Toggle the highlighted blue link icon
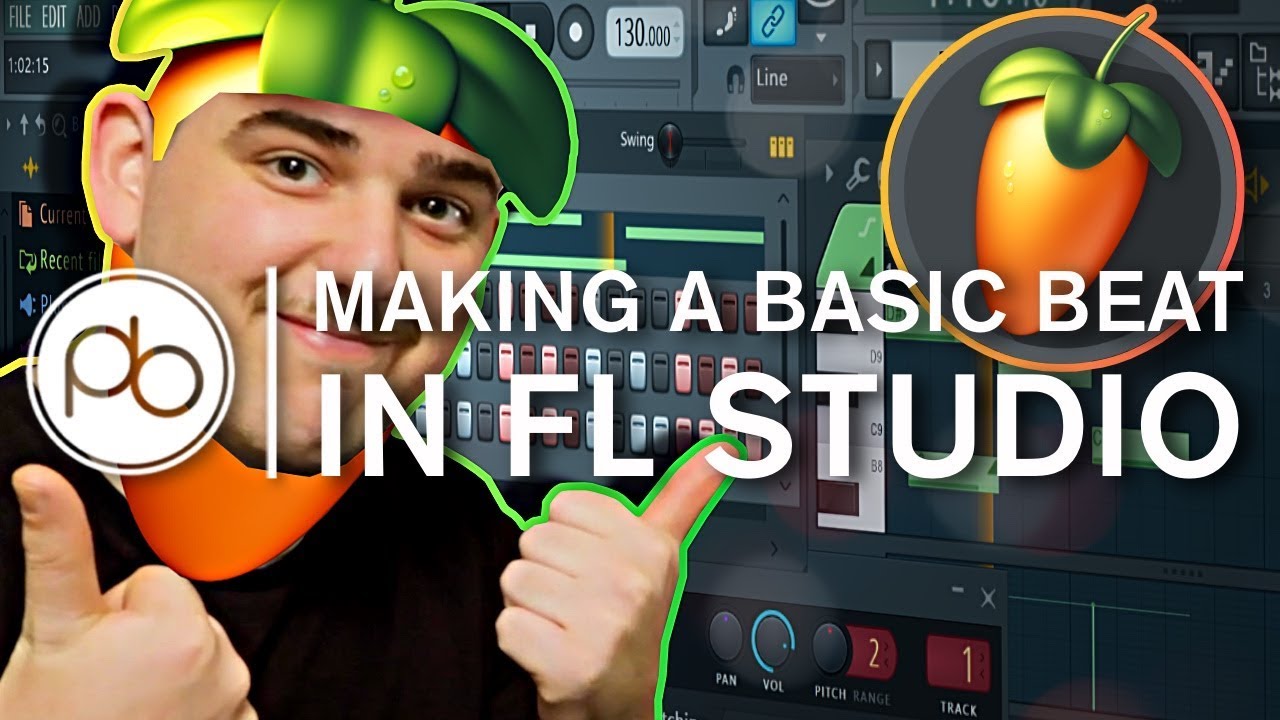The width and height of the screenshot is (1280, 720). coord(773,23)
